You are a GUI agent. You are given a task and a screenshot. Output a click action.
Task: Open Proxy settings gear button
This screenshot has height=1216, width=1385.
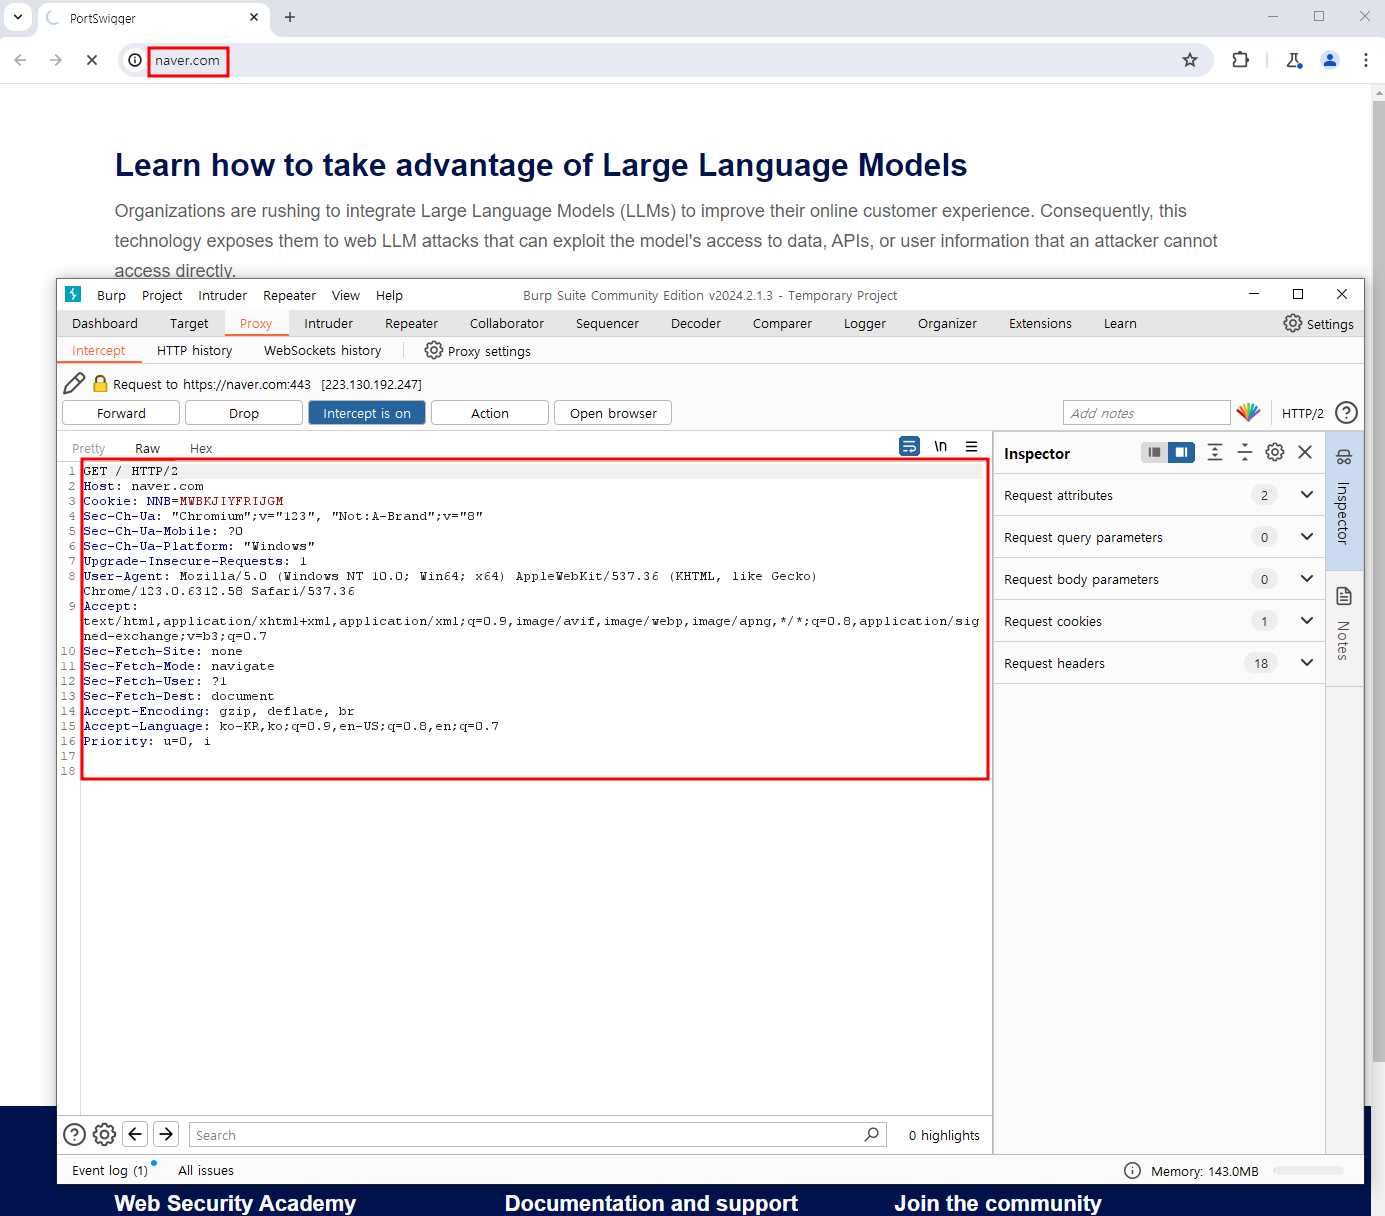478,350
